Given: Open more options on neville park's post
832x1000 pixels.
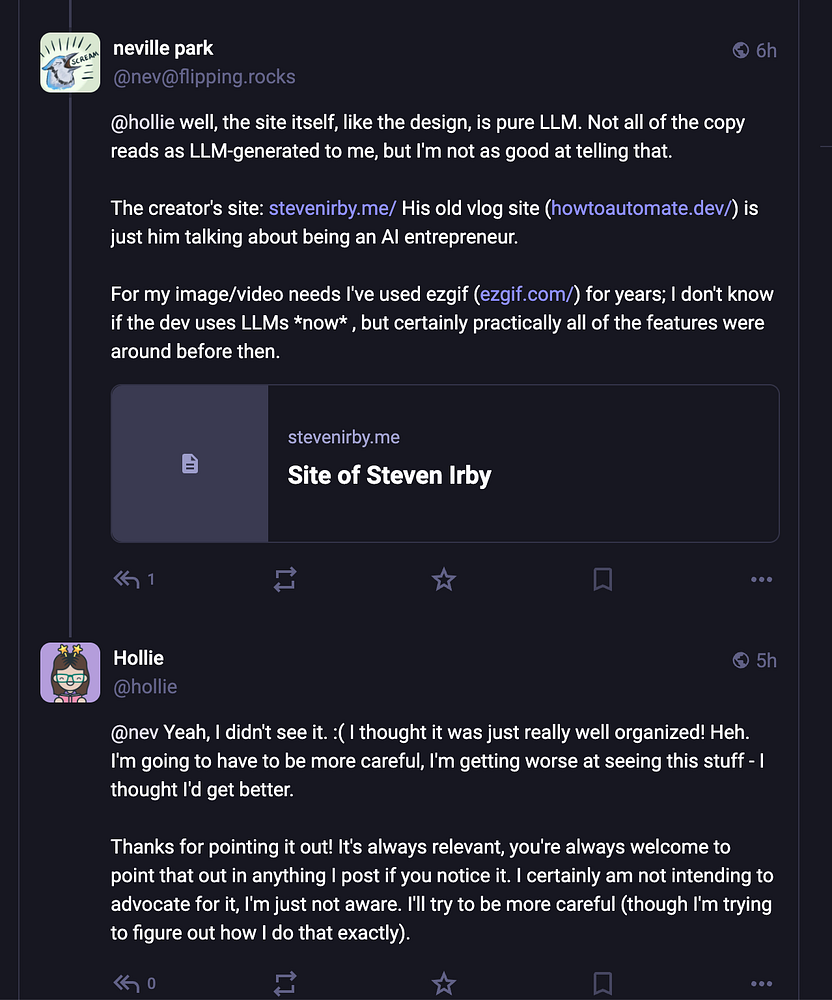Looking at the screenshot, I should click(761, 579).
